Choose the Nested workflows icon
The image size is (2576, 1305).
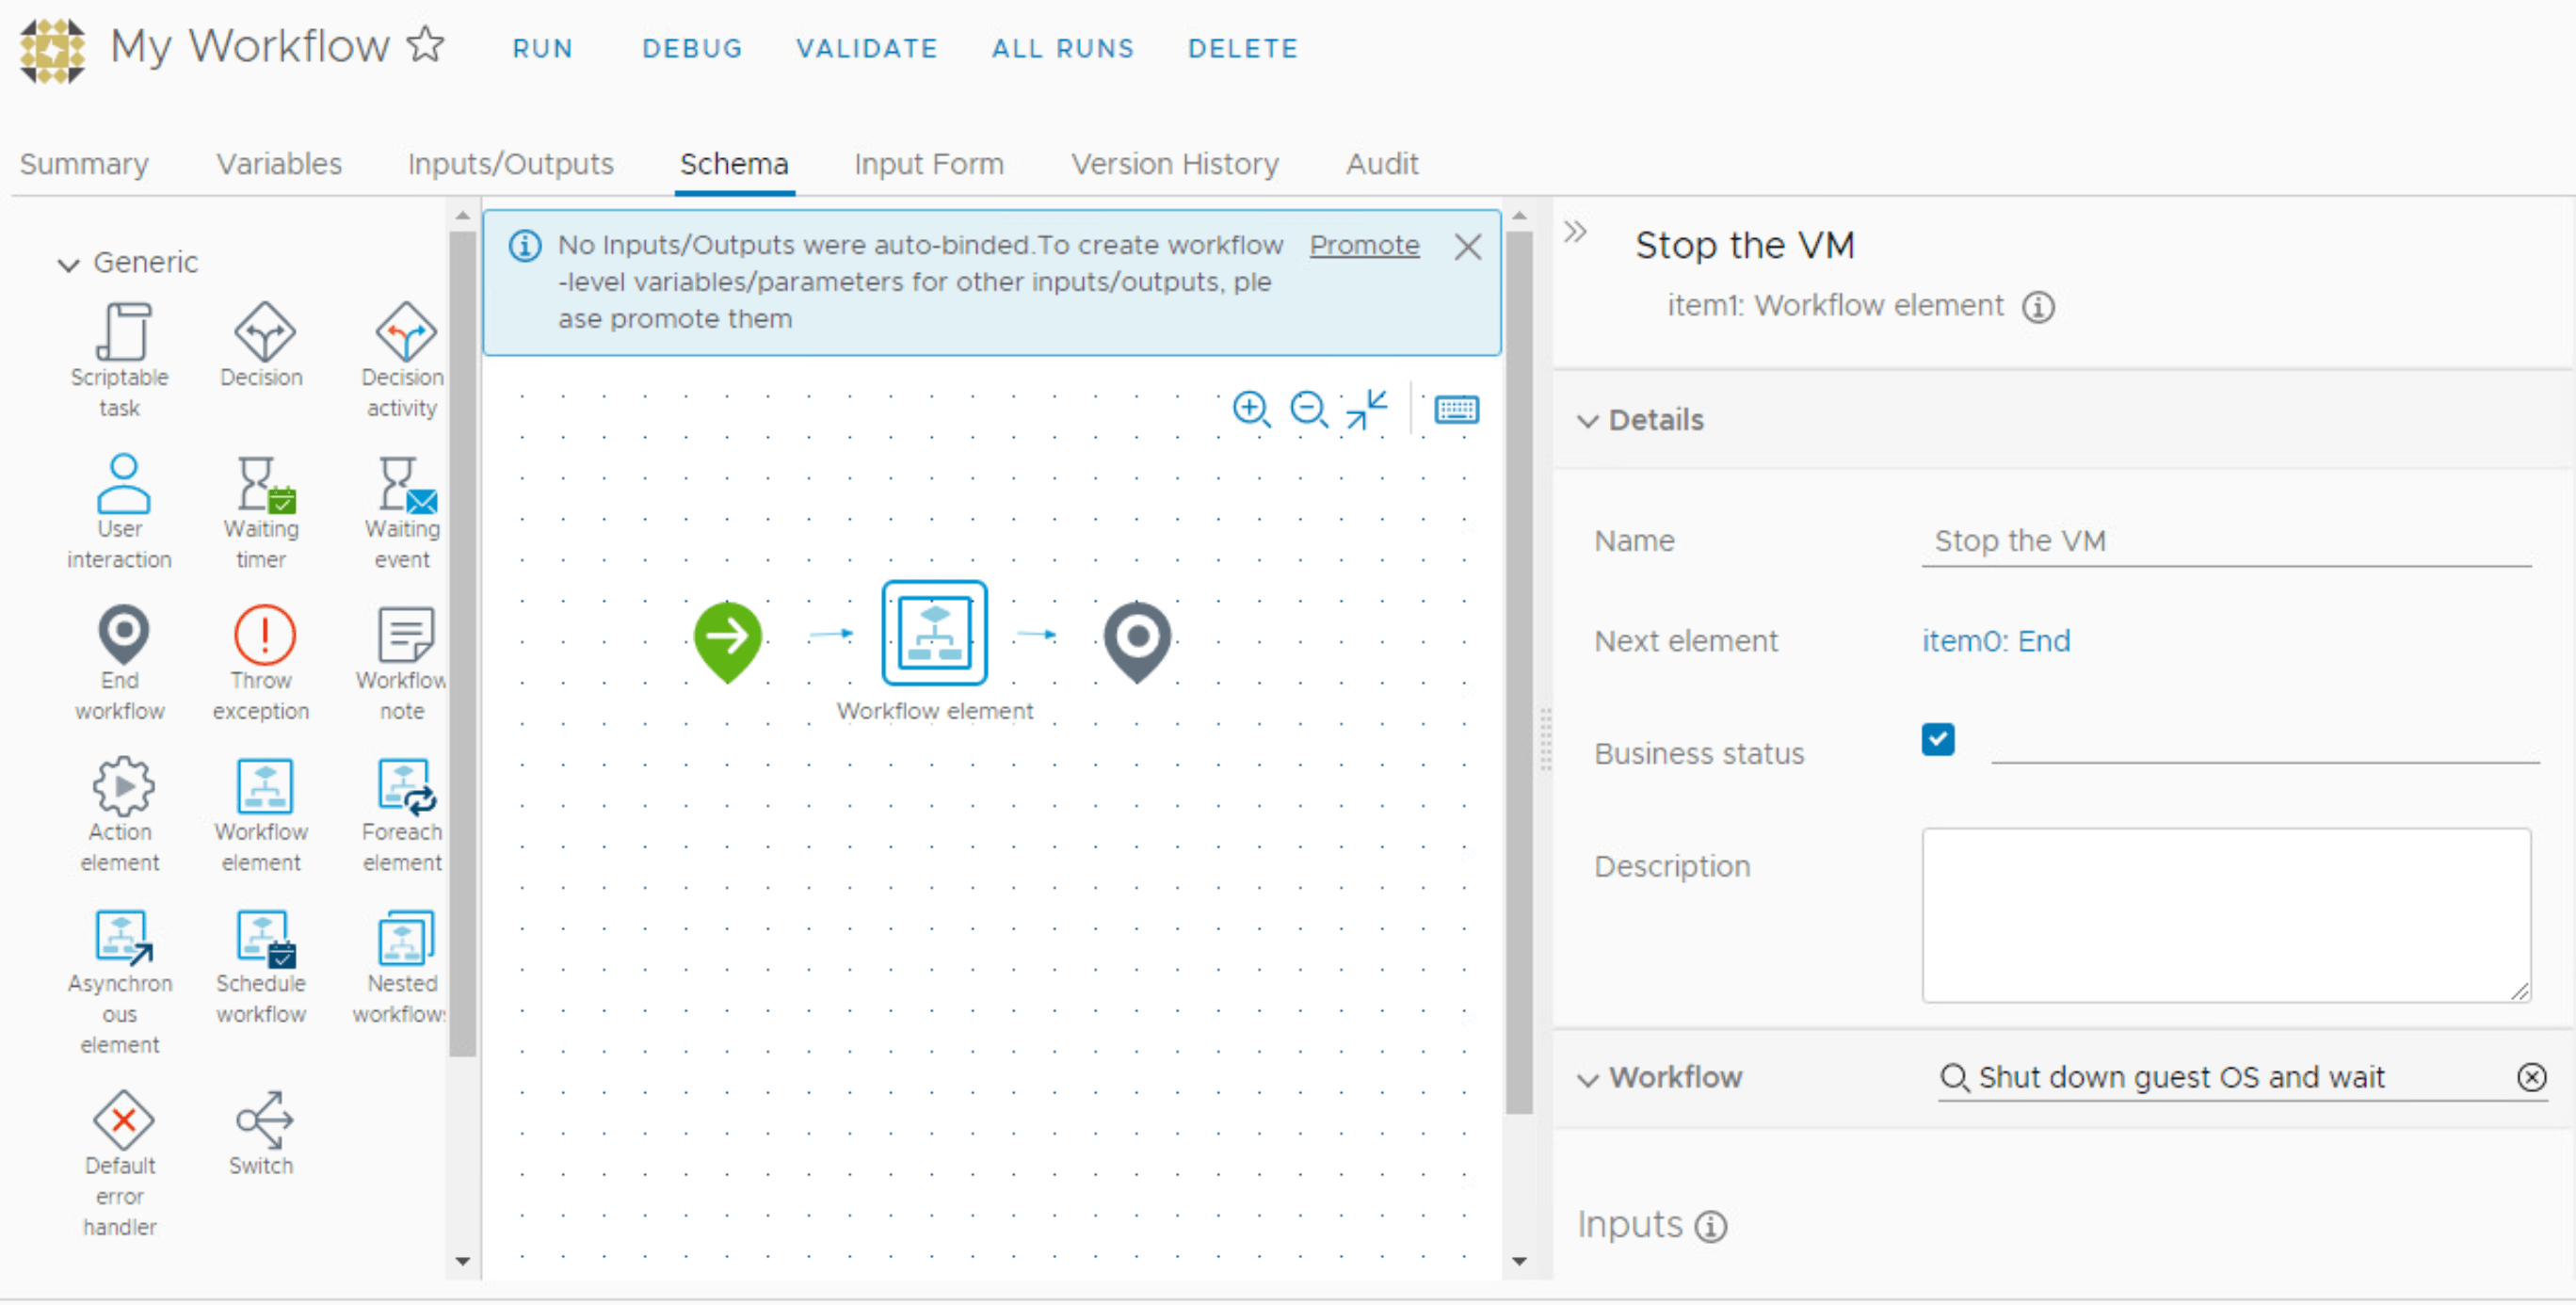pyautogui.click(x=405, y=939)
